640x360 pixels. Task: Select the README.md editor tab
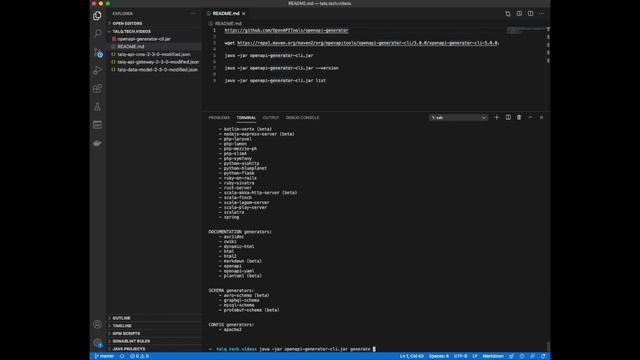[226, 13]
